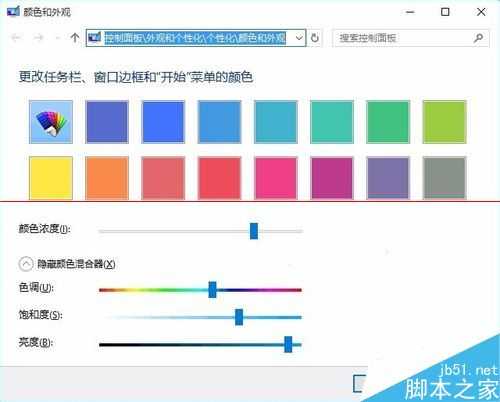Click the saturation slider thumb

239,317
